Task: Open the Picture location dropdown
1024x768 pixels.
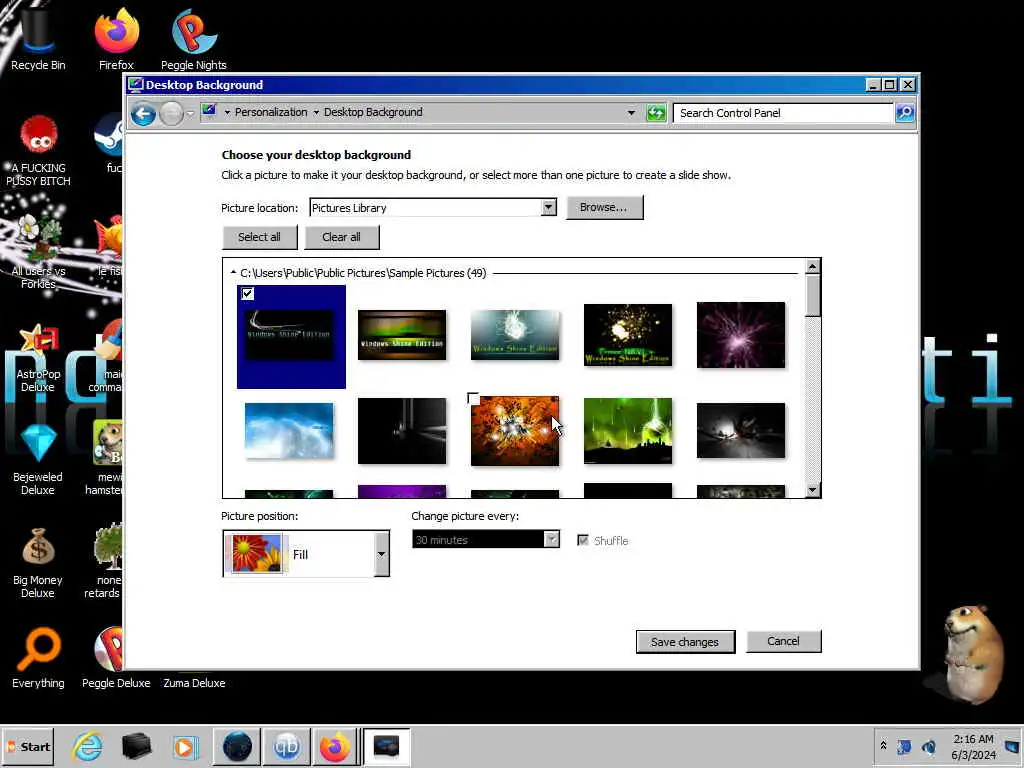Action: click(549, 208)
